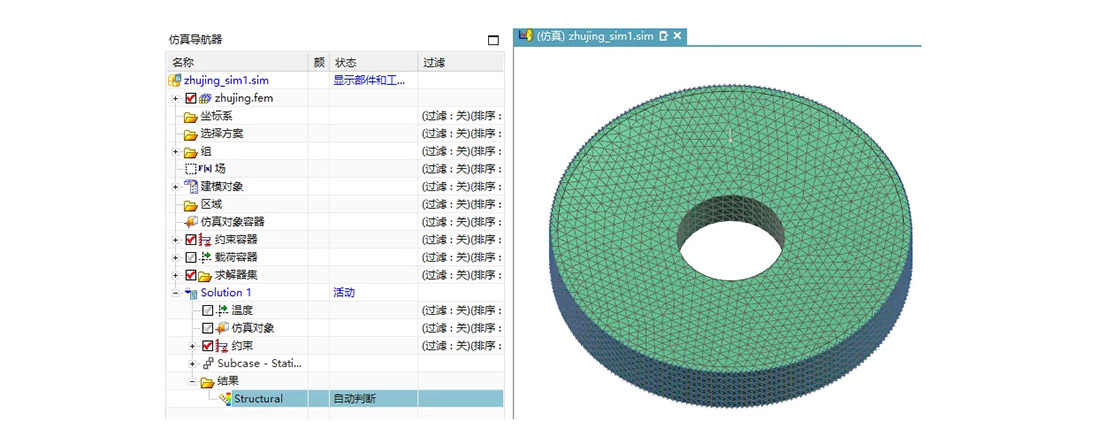The image size is (1100, 444).
Task: Click the 选择方案 folder icon
Action: click(x=190, y=134)
